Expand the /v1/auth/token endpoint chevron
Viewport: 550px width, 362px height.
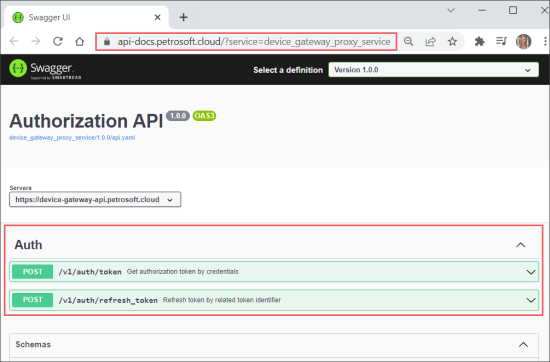point(531,272)
